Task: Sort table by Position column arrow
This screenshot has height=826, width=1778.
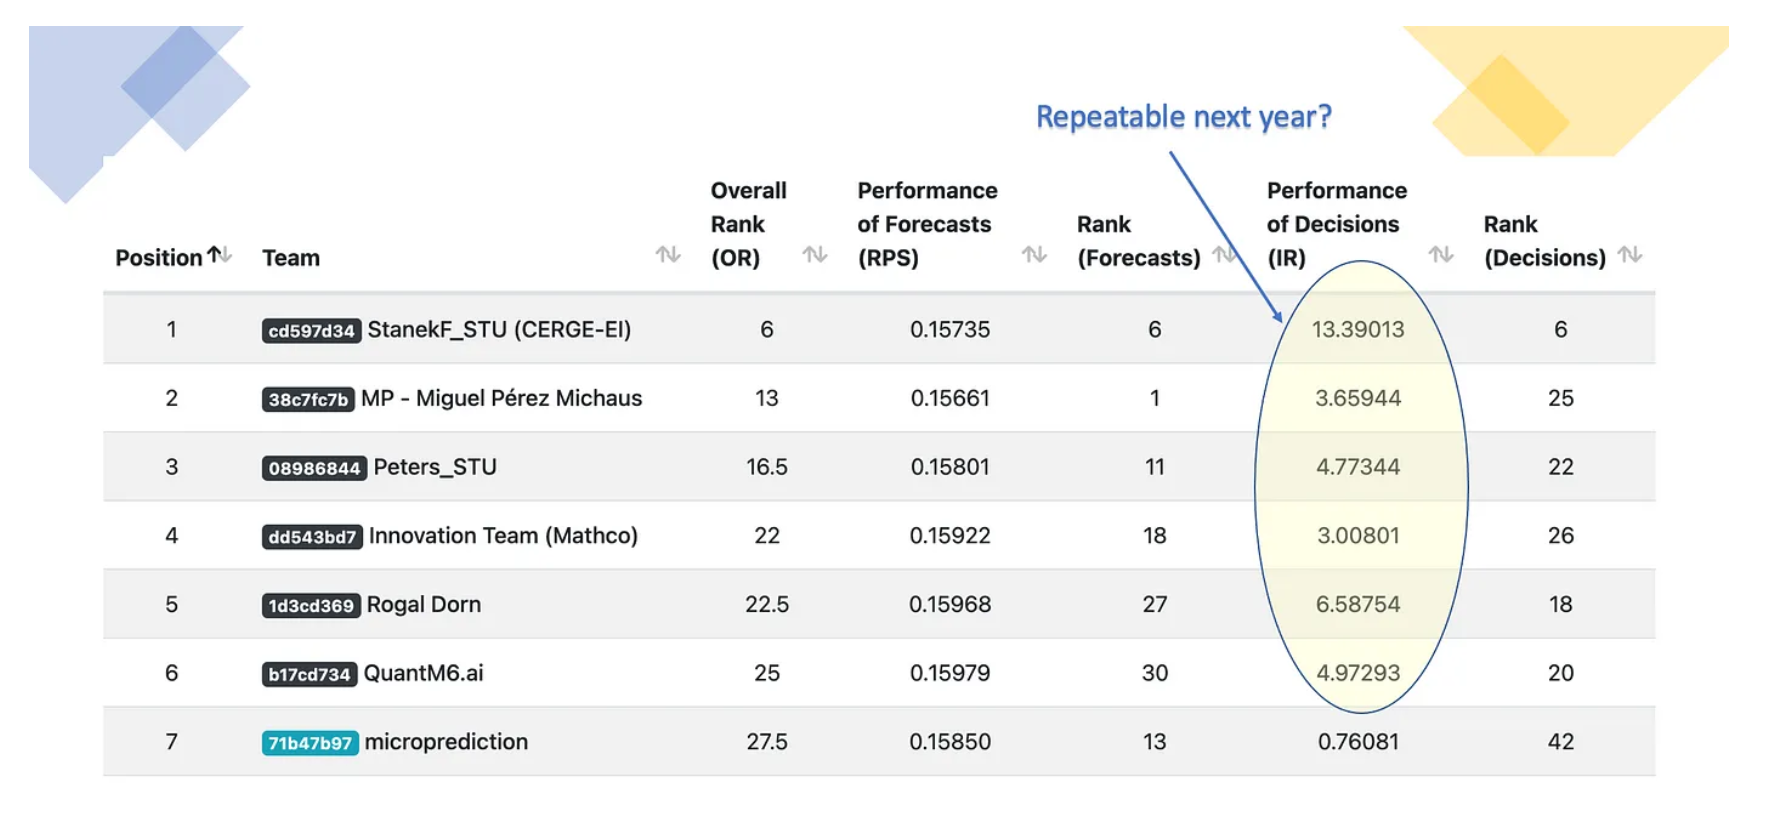Action: pyautogui.click(x=220, y=255)
